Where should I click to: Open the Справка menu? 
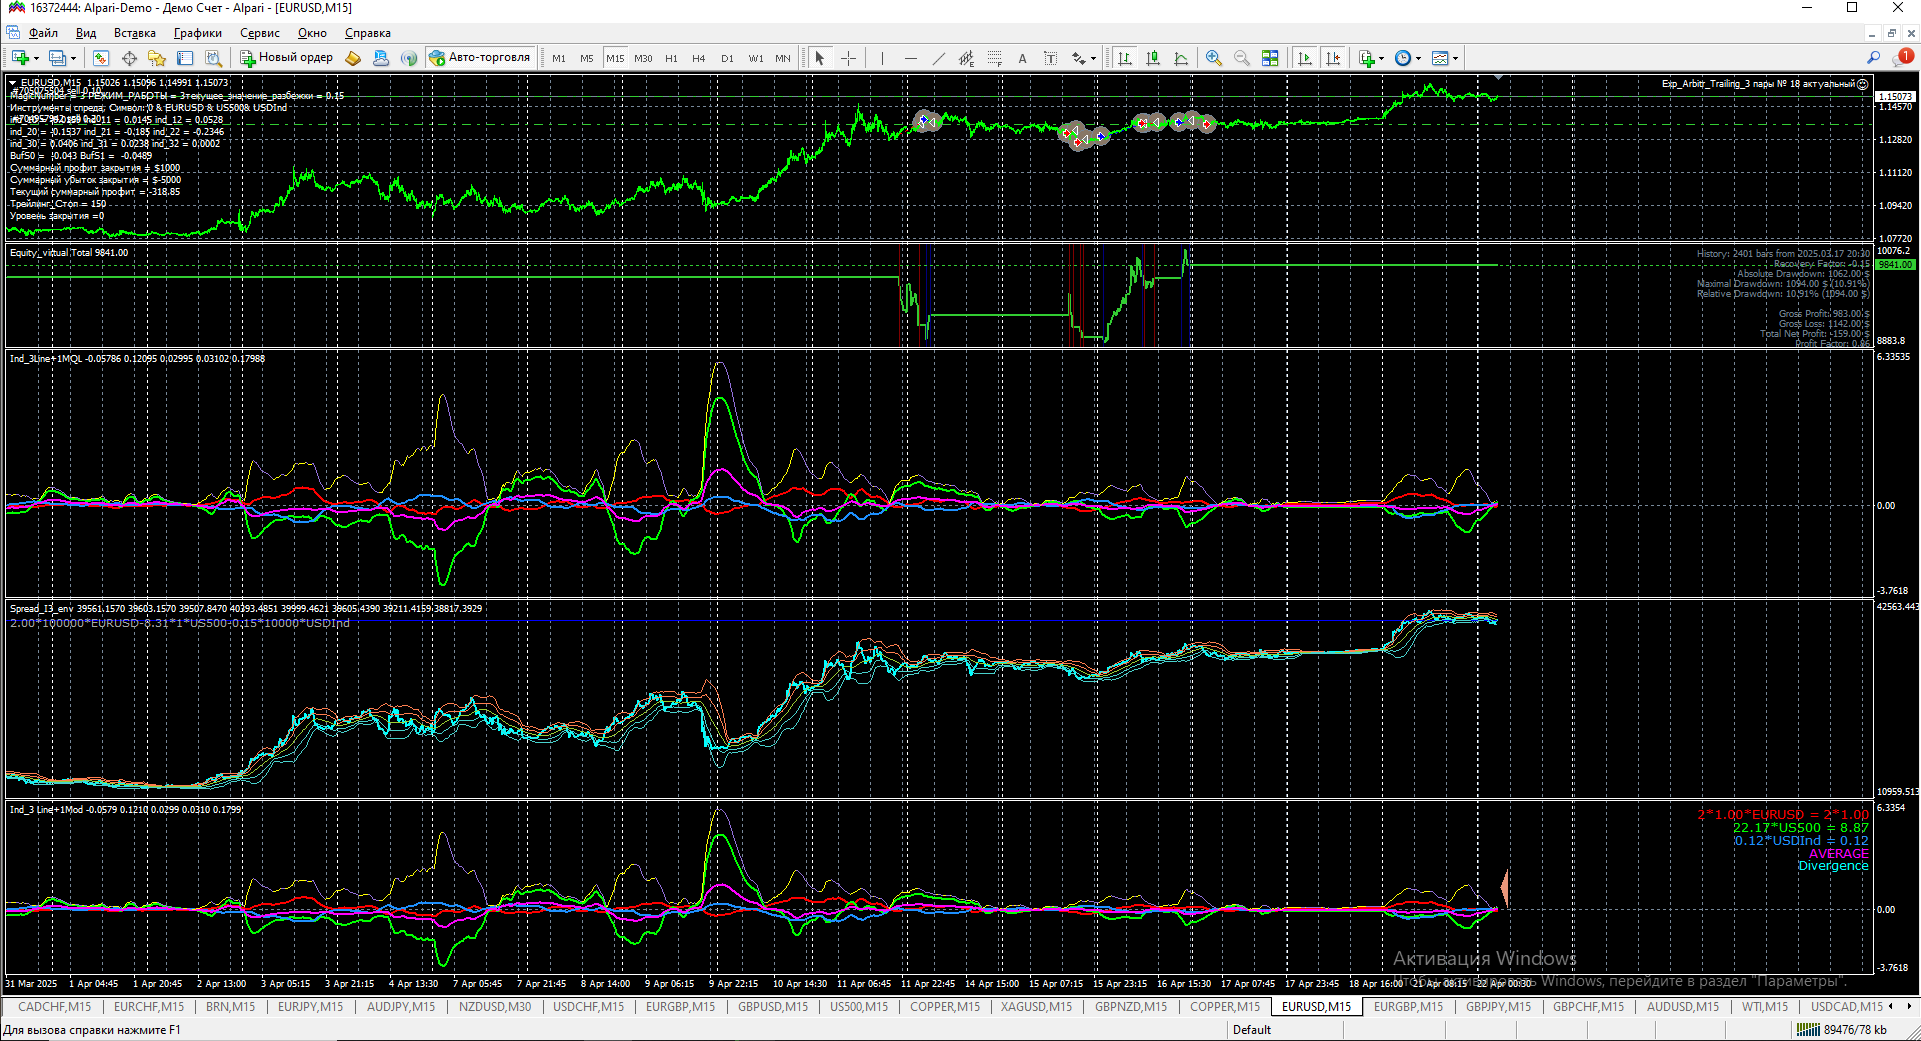coord(368,33)
